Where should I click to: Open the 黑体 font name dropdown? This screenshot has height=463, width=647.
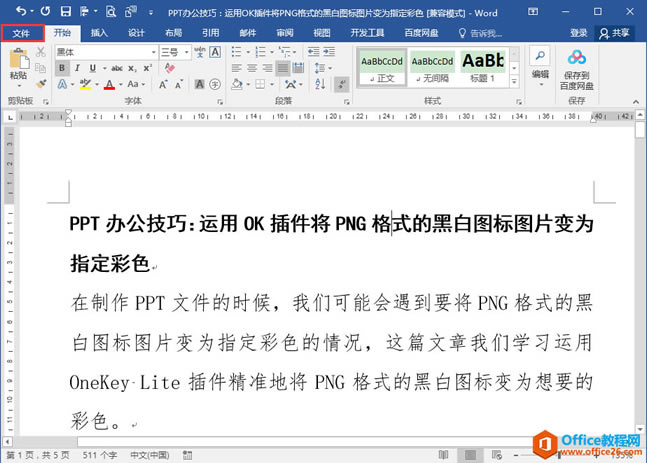point(153,52)
